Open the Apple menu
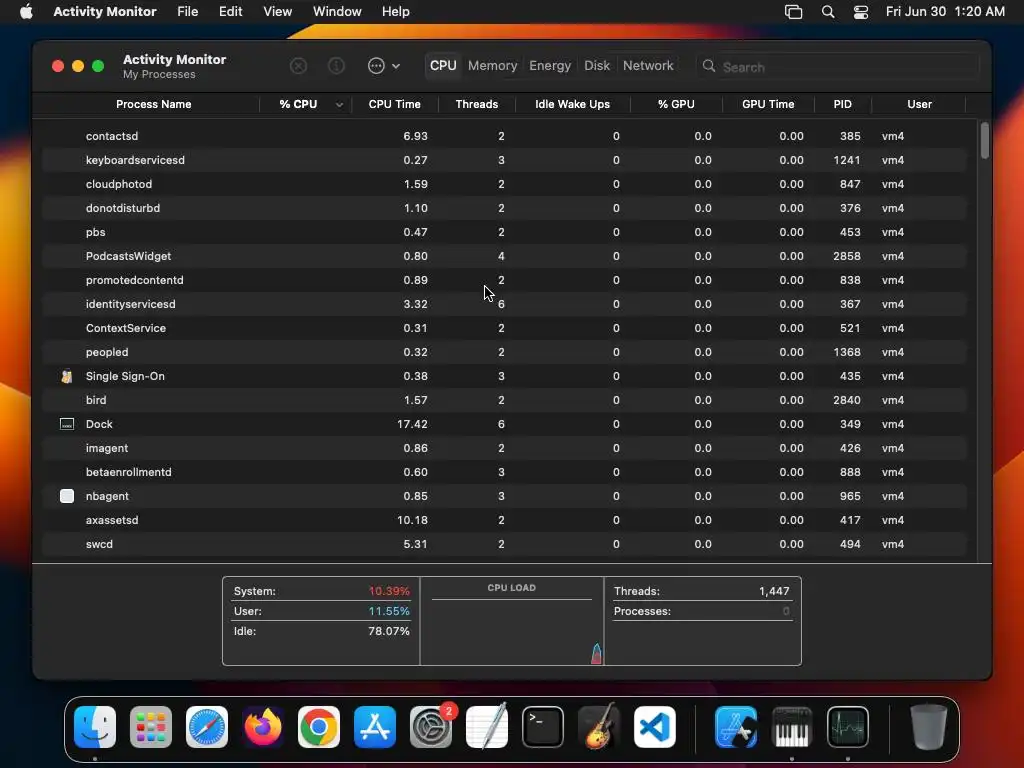The height and width of the screenshot is (768, 1024). click(26, 12)
